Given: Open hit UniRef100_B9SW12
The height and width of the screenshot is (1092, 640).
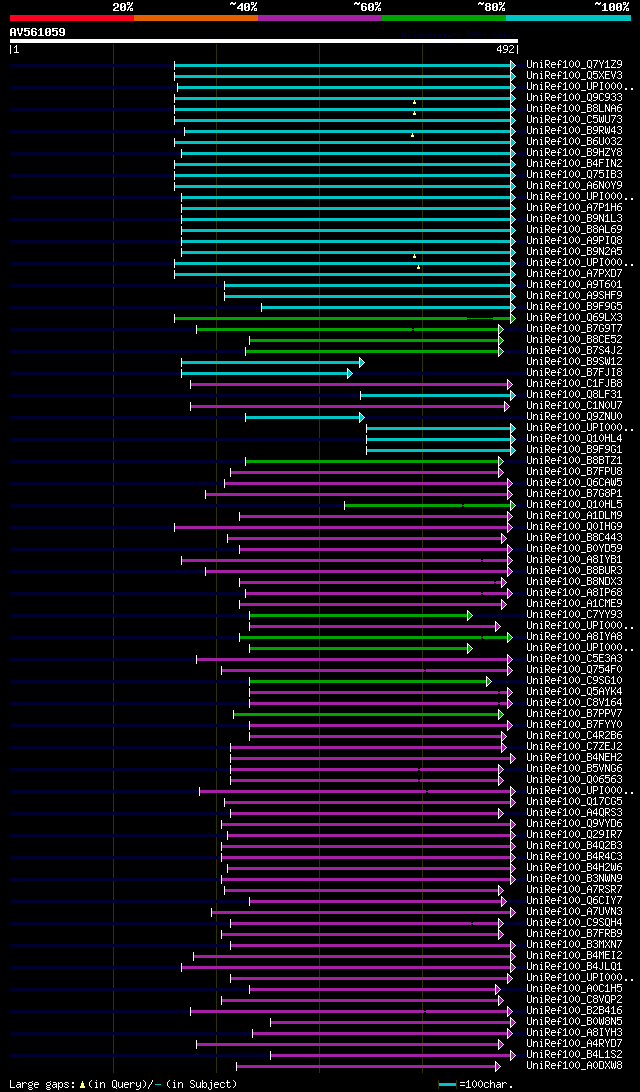Looking at the screenshot, I should pos(575,362).
